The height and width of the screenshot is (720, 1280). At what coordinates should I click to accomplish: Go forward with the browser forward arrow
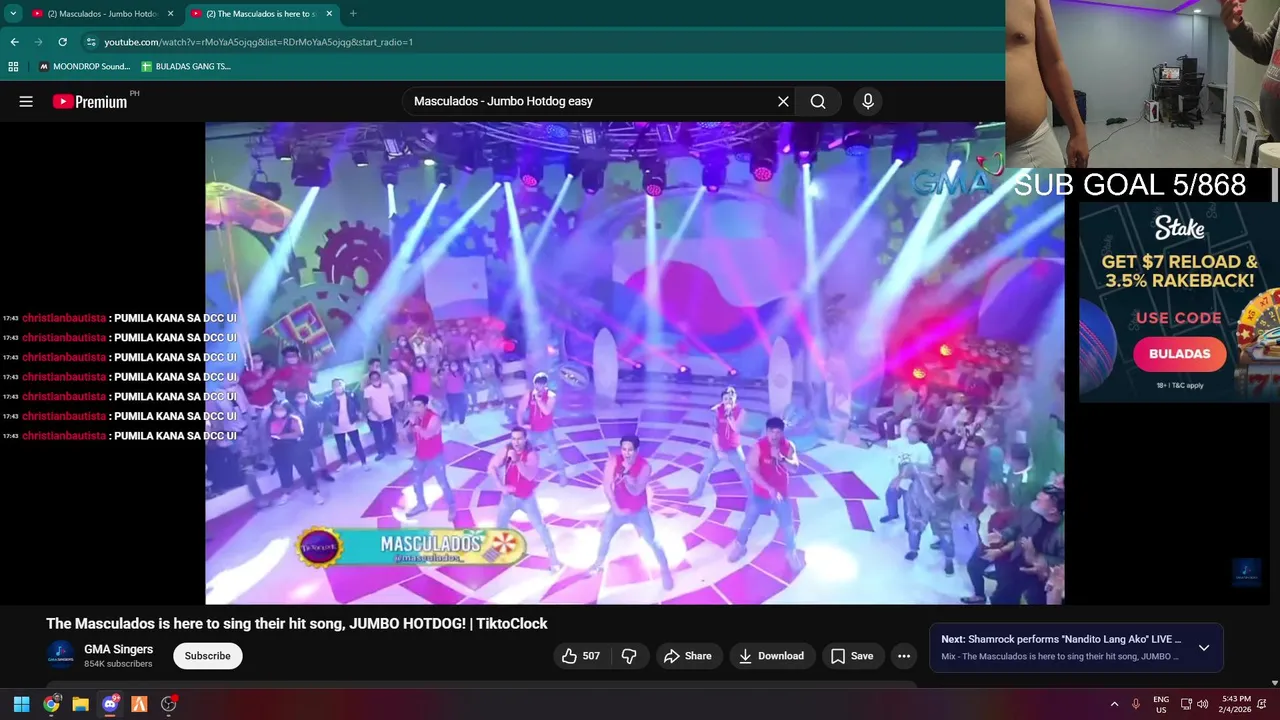click(39, 42)
